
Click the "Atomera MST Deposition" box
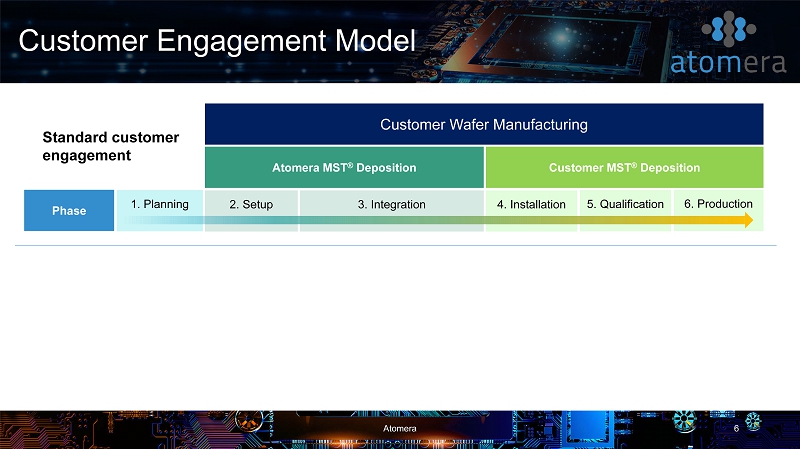pyautogui.click(x=344, y=167)
